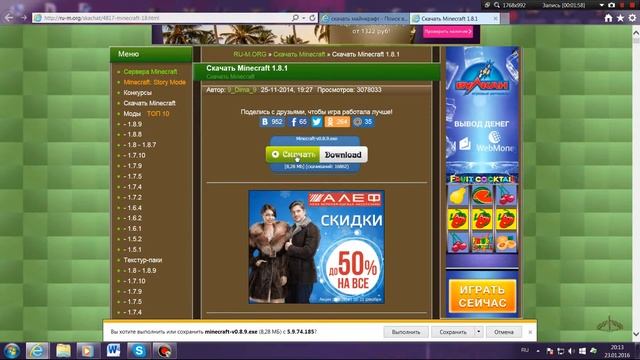Select mods version 1.8.9
The width and height of the screenshot is (640, 360).
(133, 124)
